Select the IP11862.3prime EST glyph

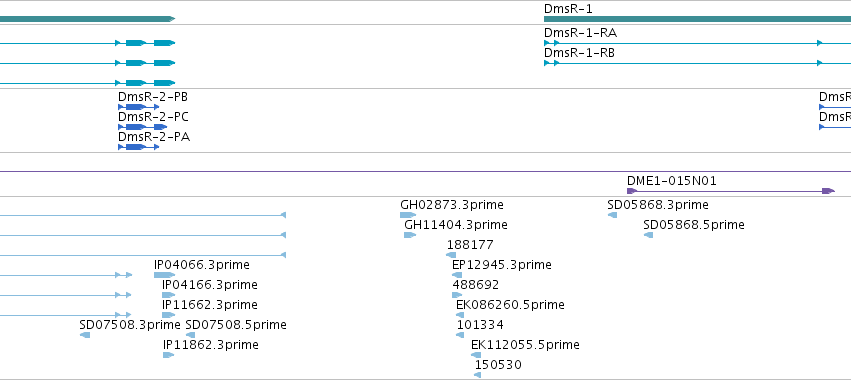(x=168, y=355)
